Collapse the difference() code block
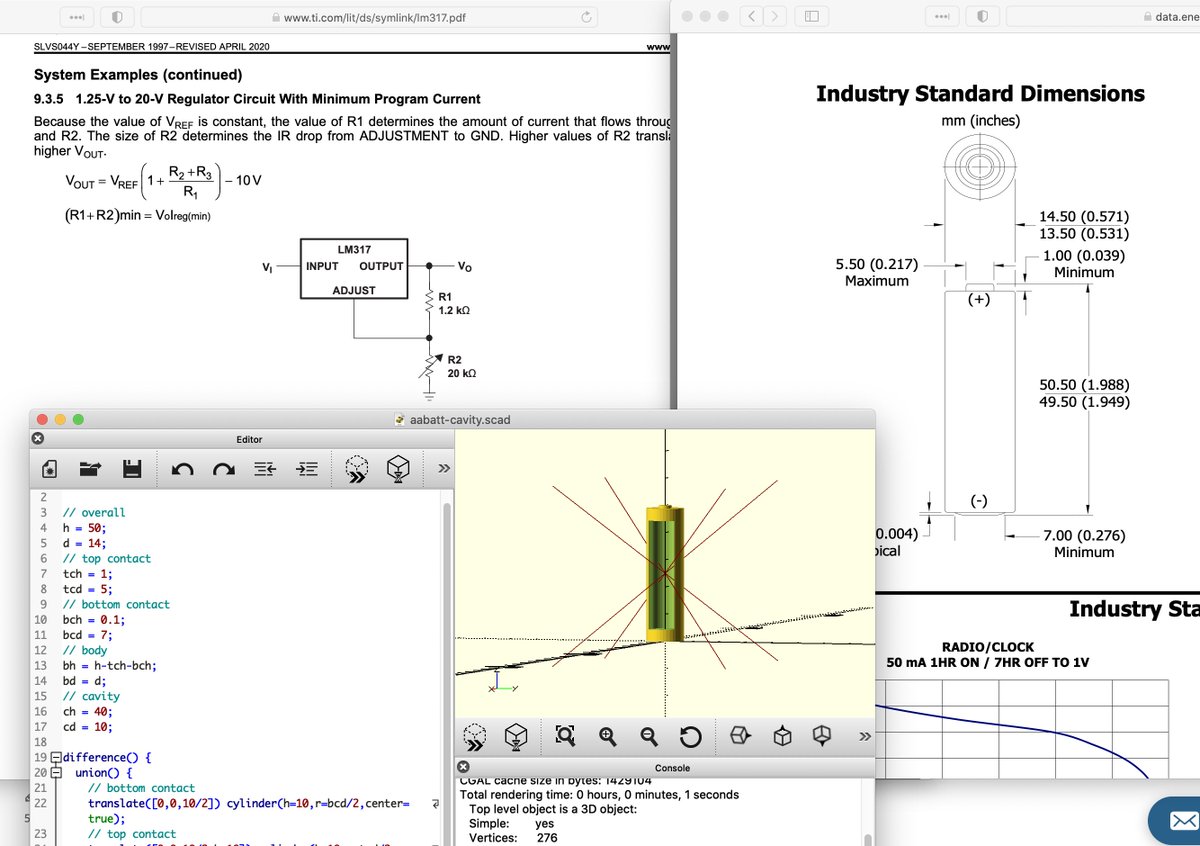Image resolution: width=1200 pixels, height=846 pixels. pyautogui.click(x=55, y=758)
